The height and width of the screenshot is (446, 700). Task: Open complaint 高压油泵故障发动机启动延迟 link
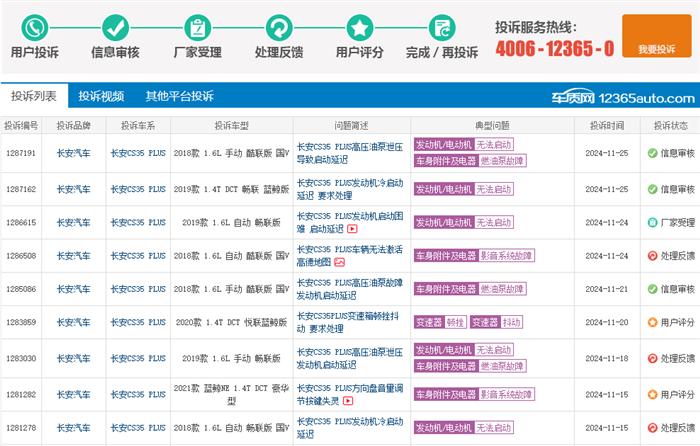coord(350,289)
